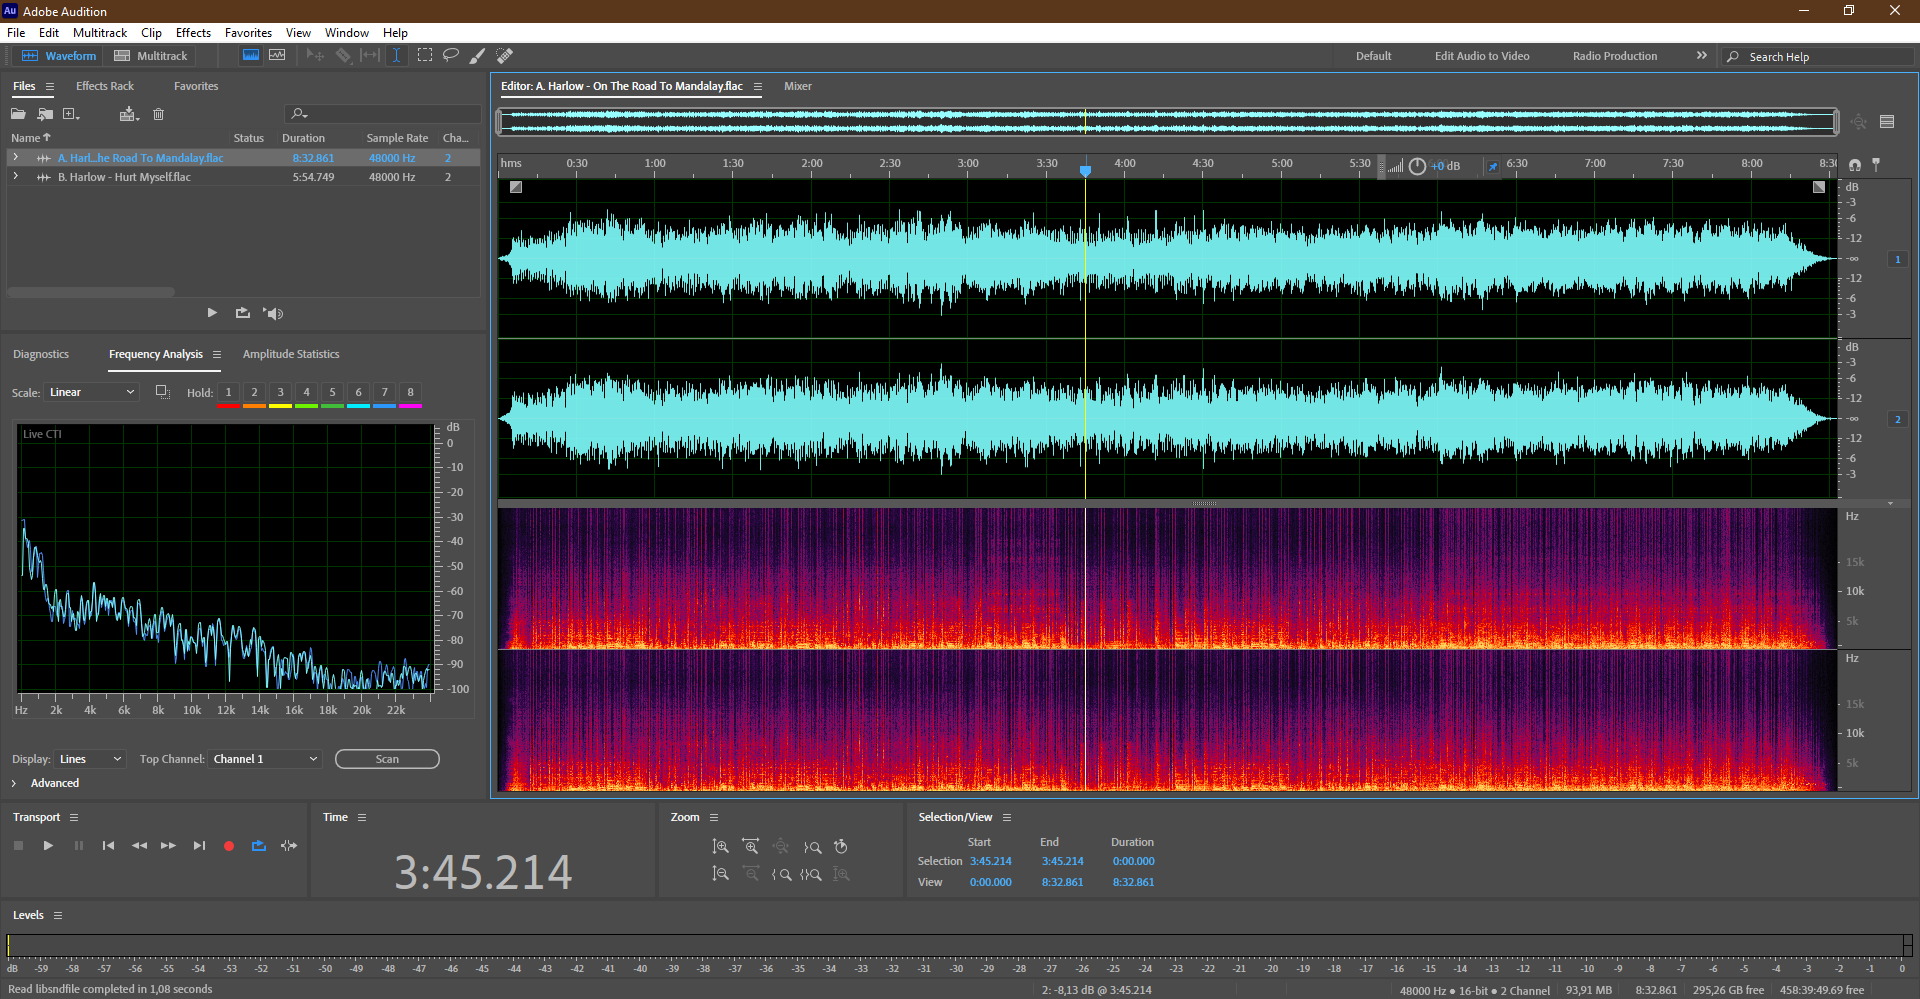Open the Scale dropdown set to Linear
Viewport: 1920px width, 999px height.
pos(91,392)
